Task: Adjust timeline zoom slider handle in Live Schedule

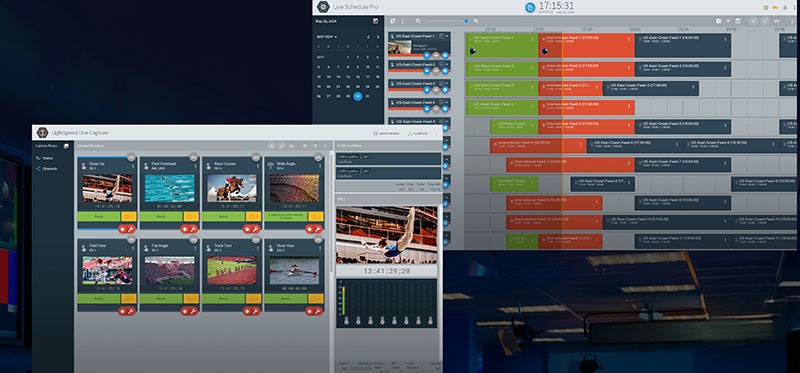Action: pyautogui.click(x=466, y=21)
